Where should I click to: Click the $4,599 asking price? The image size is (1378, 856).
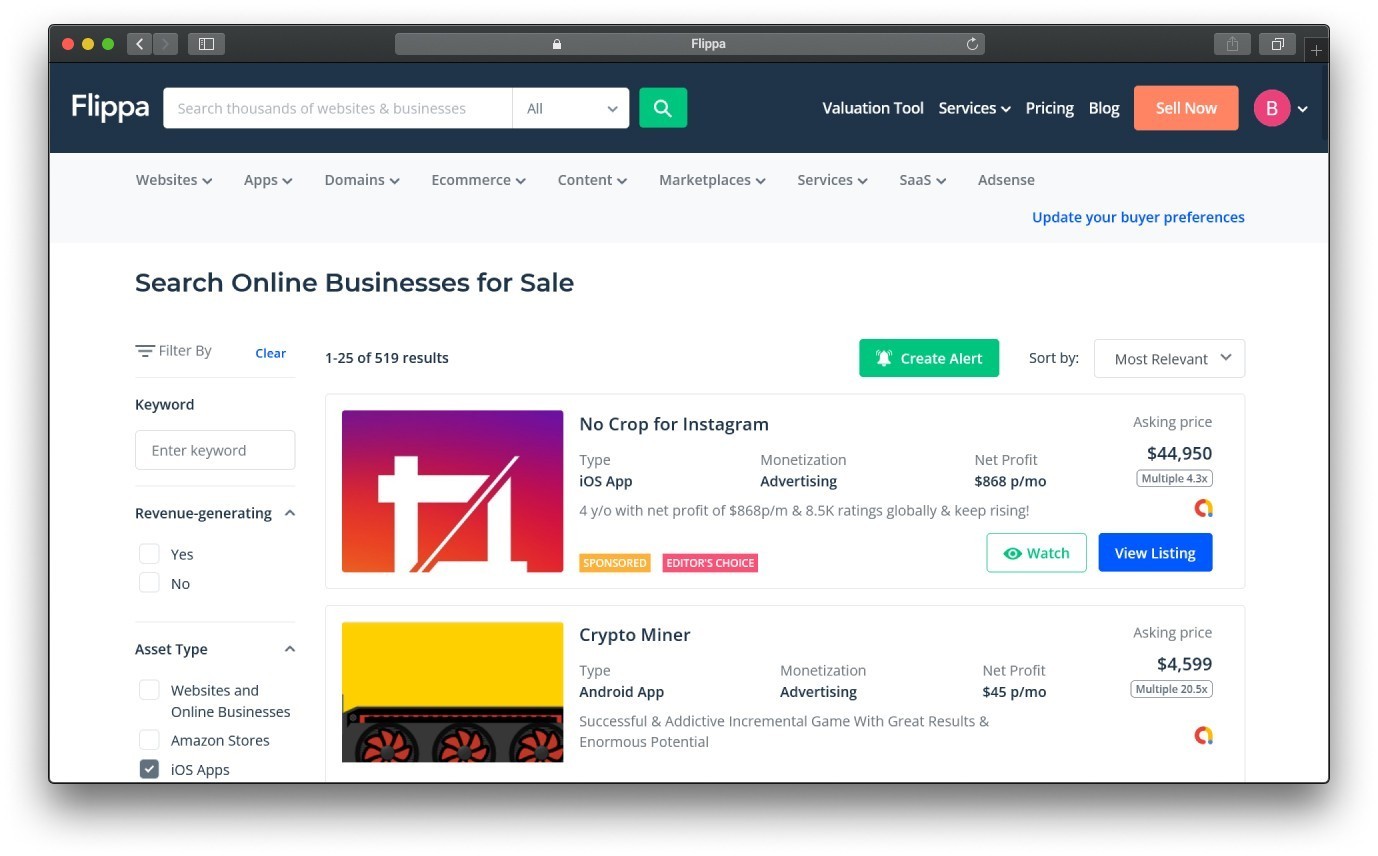[x=1185, y=664]
